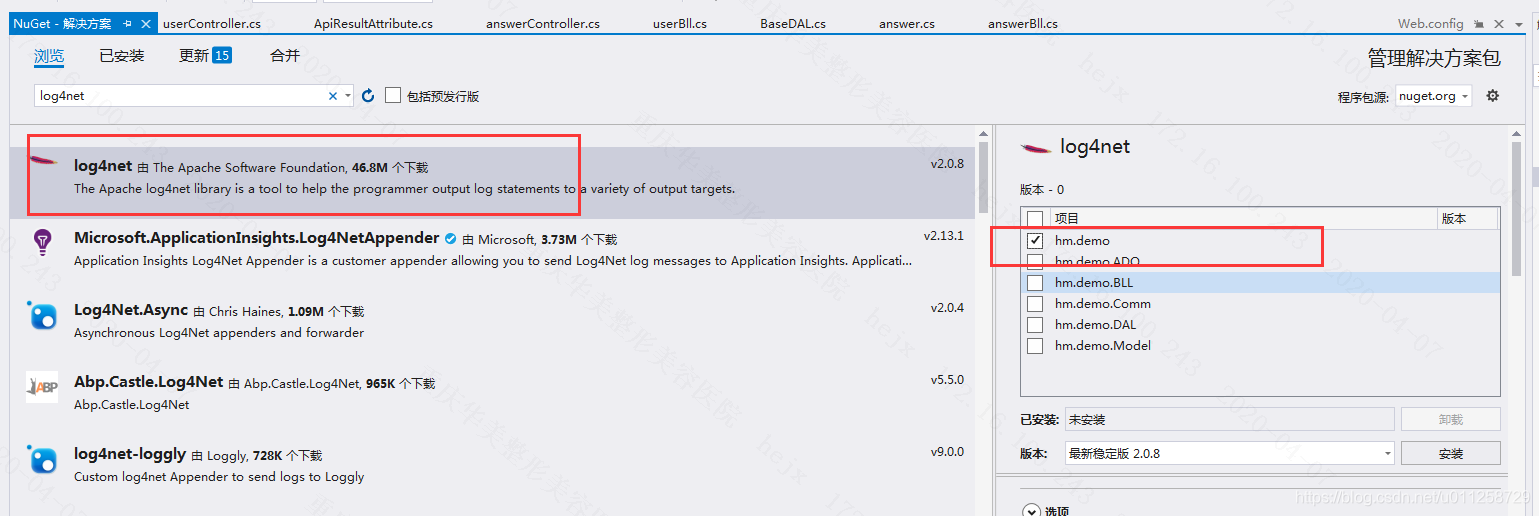Click the 管理解决方案包 heading
The width and height of the screenshot is (1540, 516).
click(x=1434, y=59)
